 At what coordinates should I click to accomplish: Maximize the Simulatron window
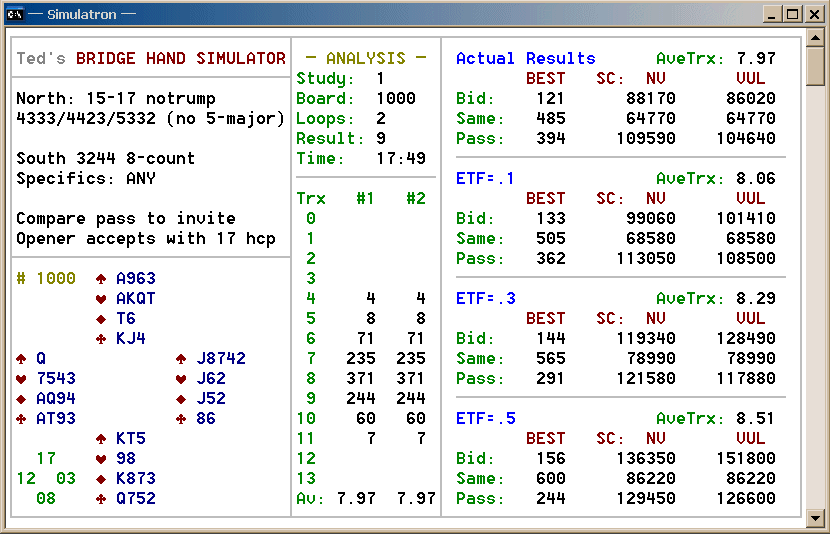793,14
